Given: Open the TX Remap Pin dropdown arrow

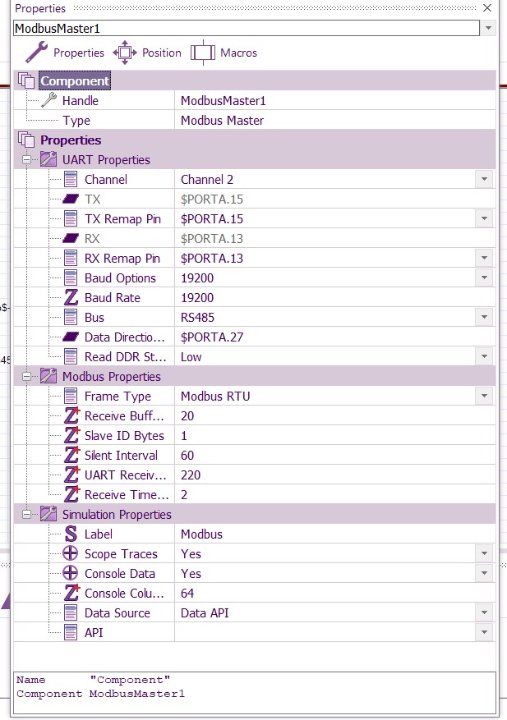Looking at the screenshot, I should point(484,219).
